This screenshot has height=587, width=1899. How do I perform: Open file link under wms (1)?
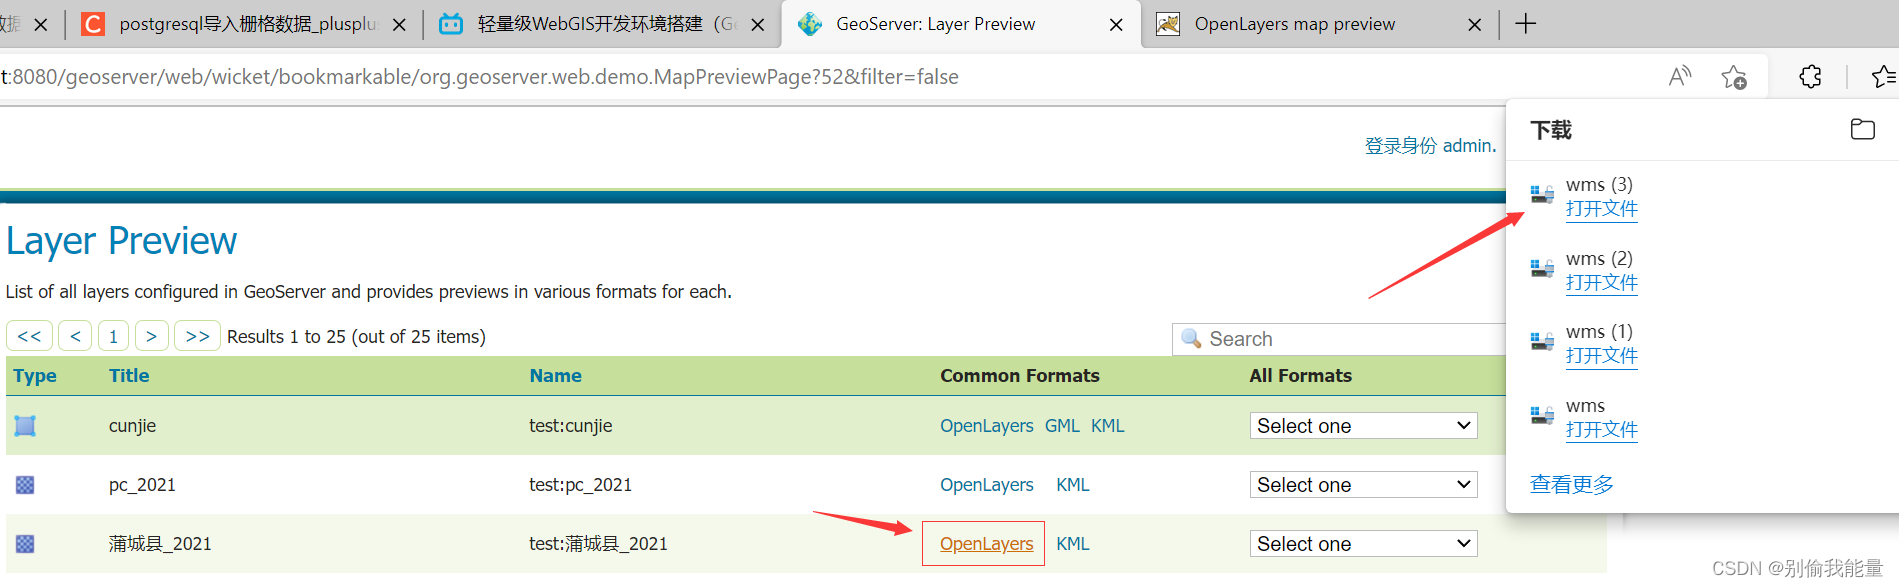pos(1601,356)
